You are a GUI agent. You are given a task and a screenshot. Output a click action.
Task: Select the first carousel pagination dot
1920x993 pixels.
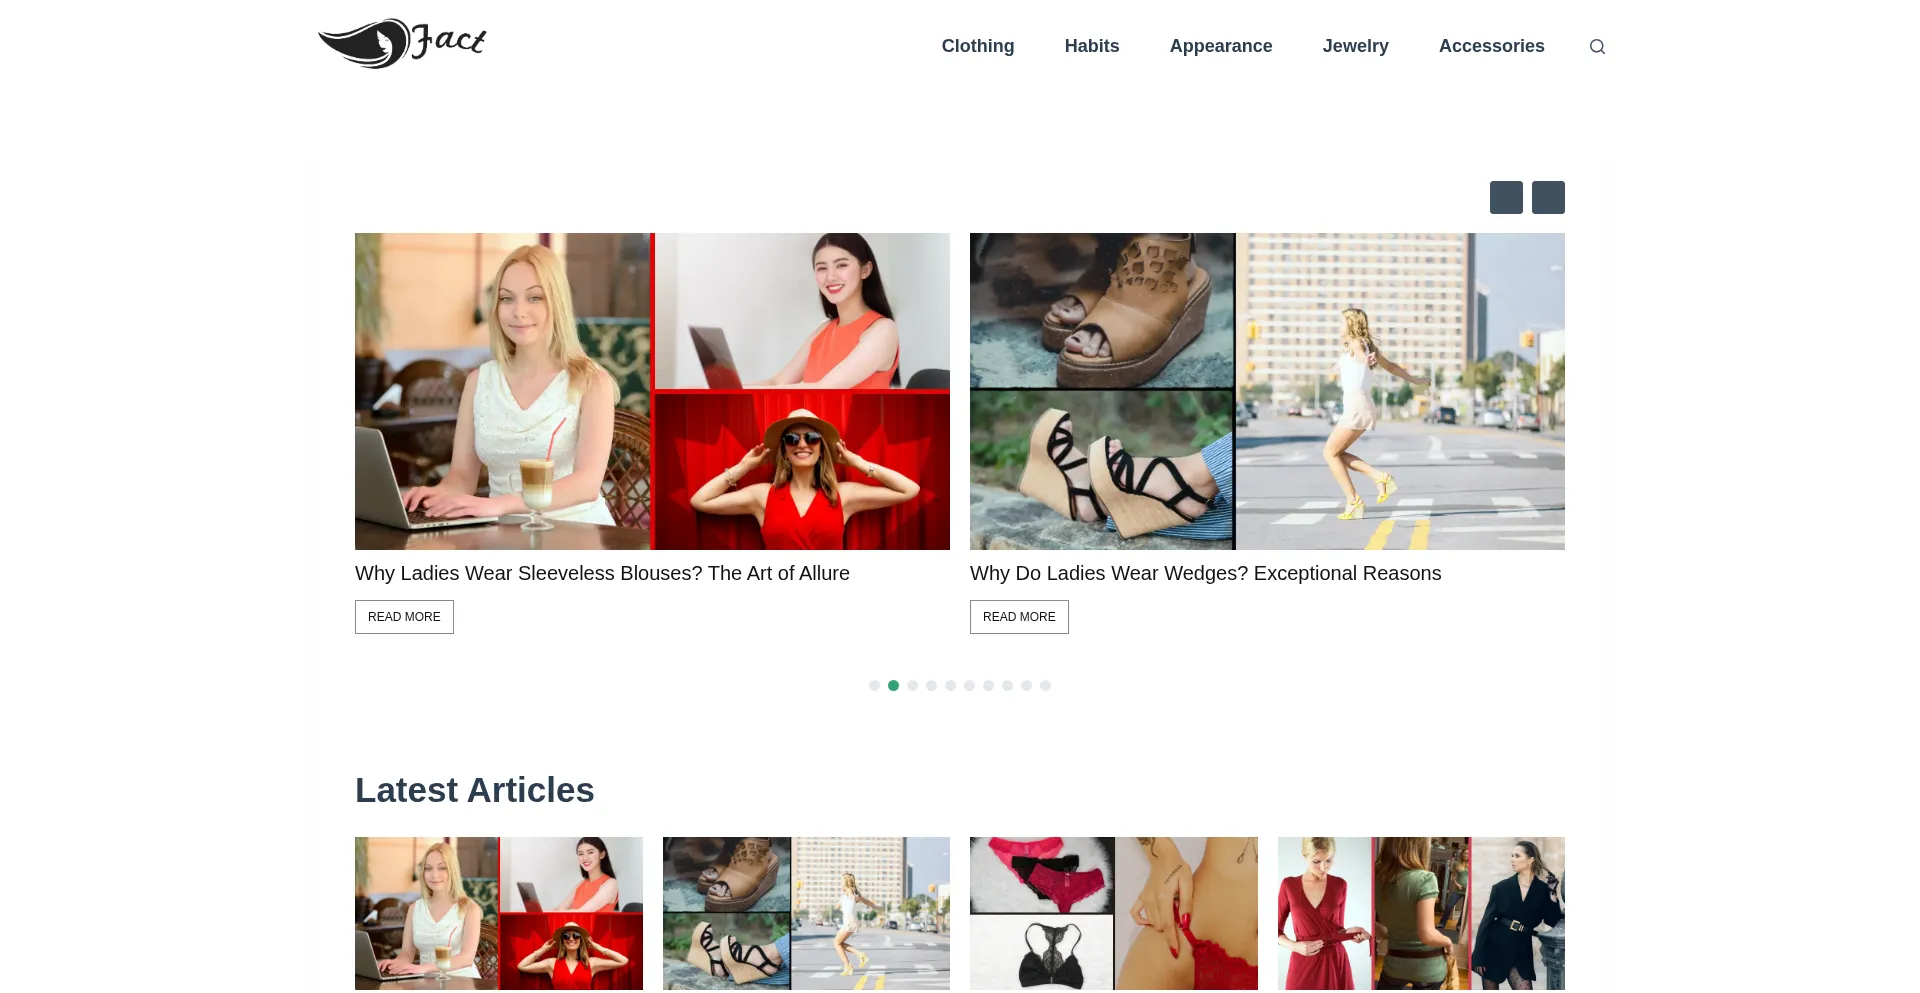(875, 686)
